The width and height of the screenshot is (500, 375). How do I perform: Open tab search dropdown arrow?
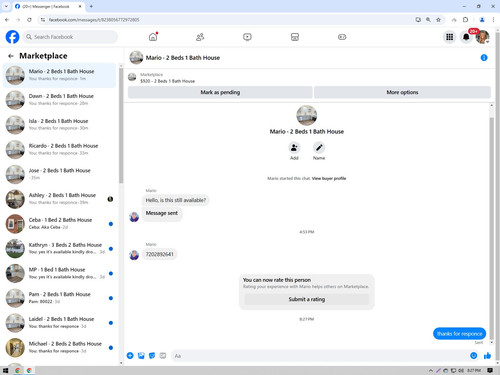[6, 6]
